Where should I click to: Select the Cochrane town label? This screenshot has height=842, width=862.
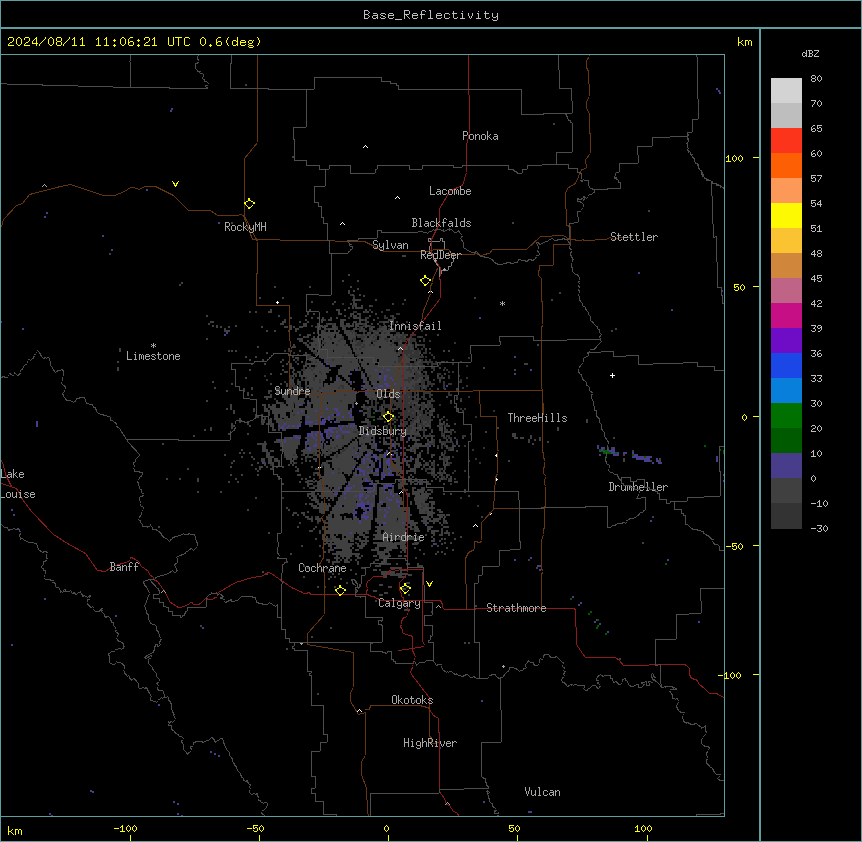[x=322, y=568]
